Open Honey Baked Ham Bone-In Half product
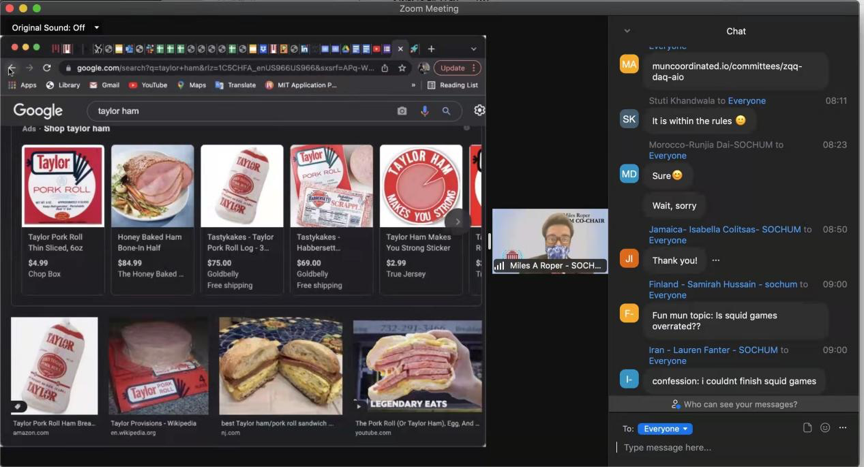 click(152, 219)
